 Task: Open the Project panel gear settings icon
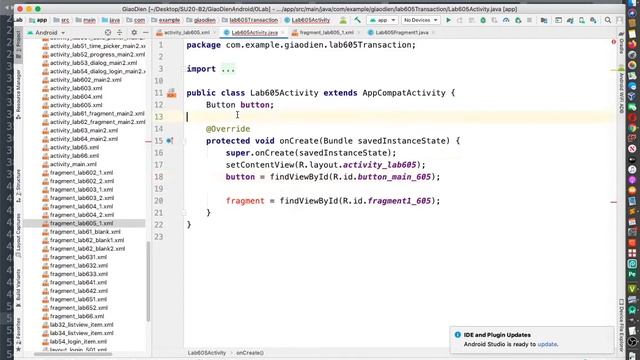[x=134, y=32]
